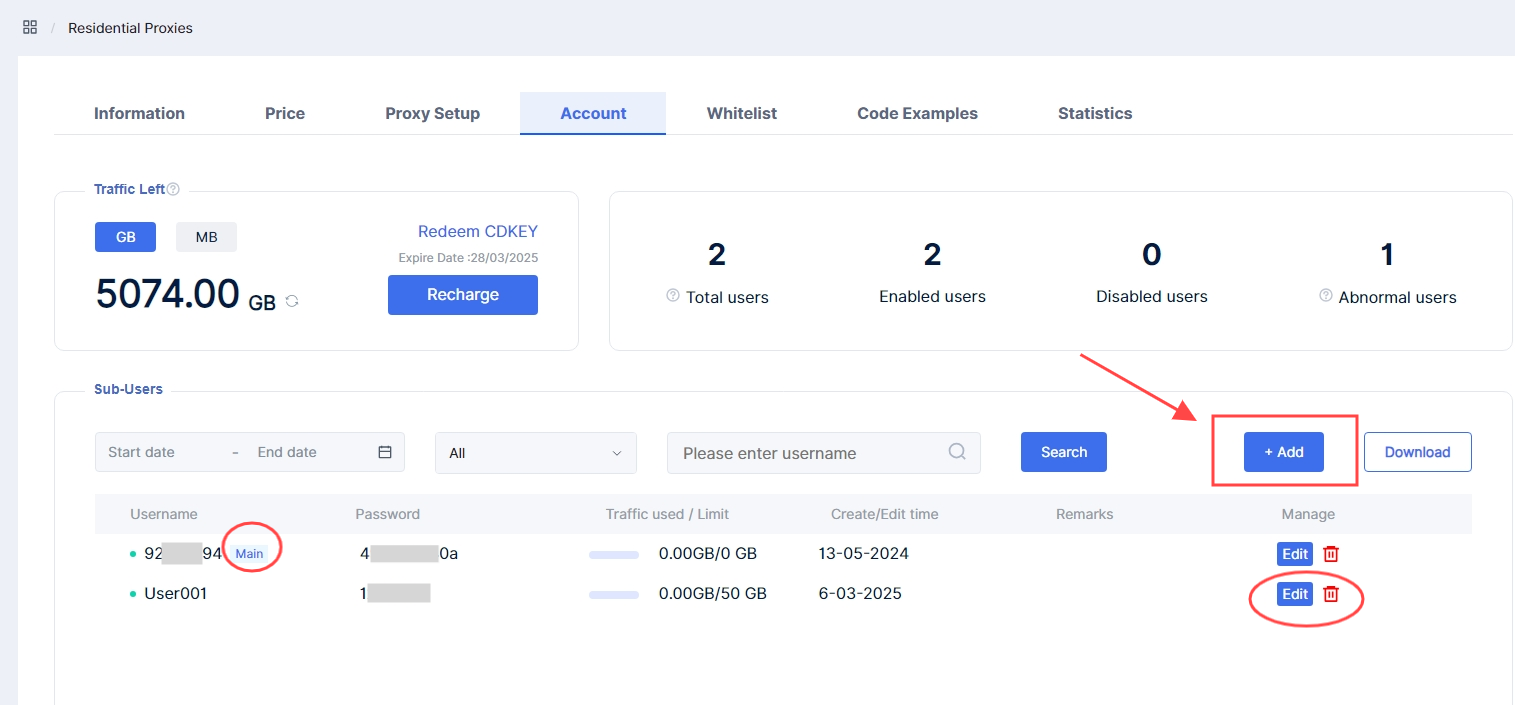Viewport: 1515px width, 705px height.
Task: Open the Whitelist tab
Action: click(741, 113)
